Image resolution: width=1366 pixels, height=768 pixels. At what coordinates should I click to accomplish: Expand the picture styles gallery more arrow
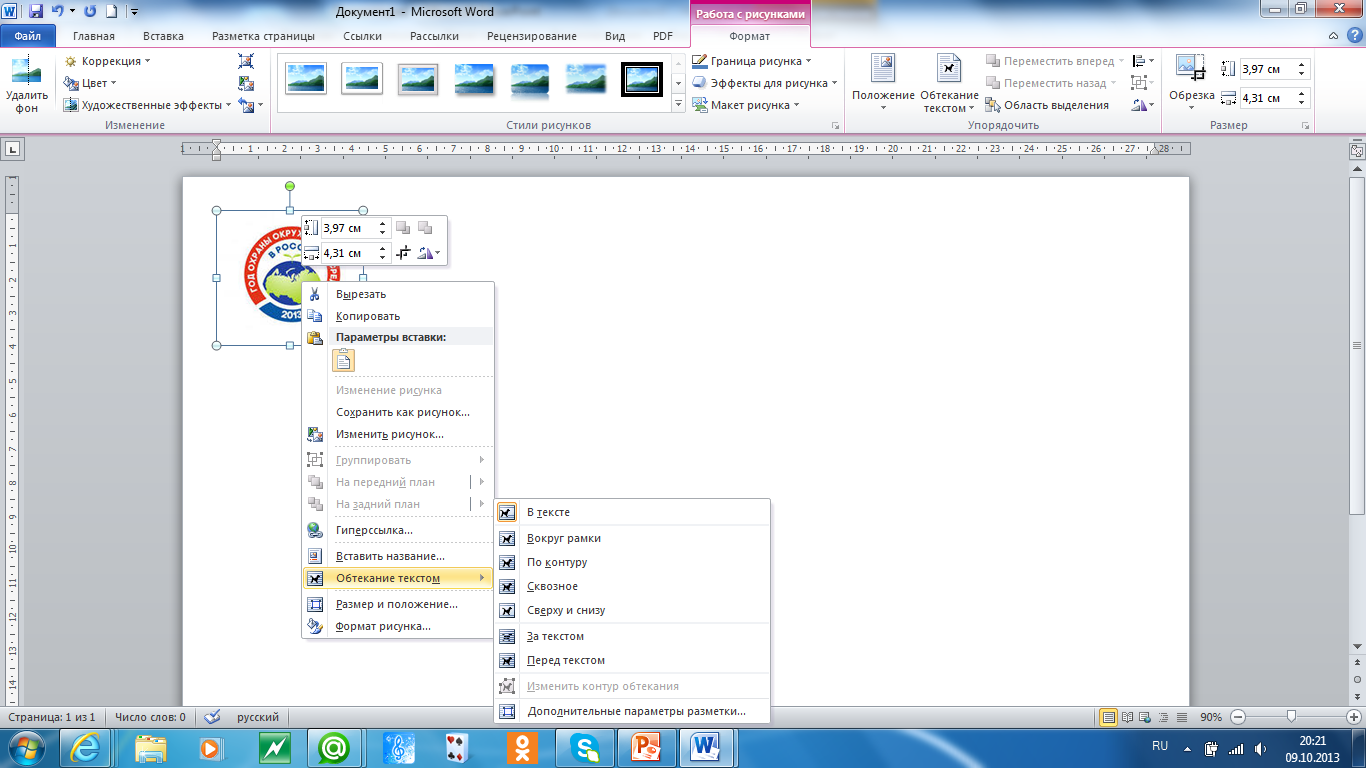pyautogui.click(x=678, y=104)
